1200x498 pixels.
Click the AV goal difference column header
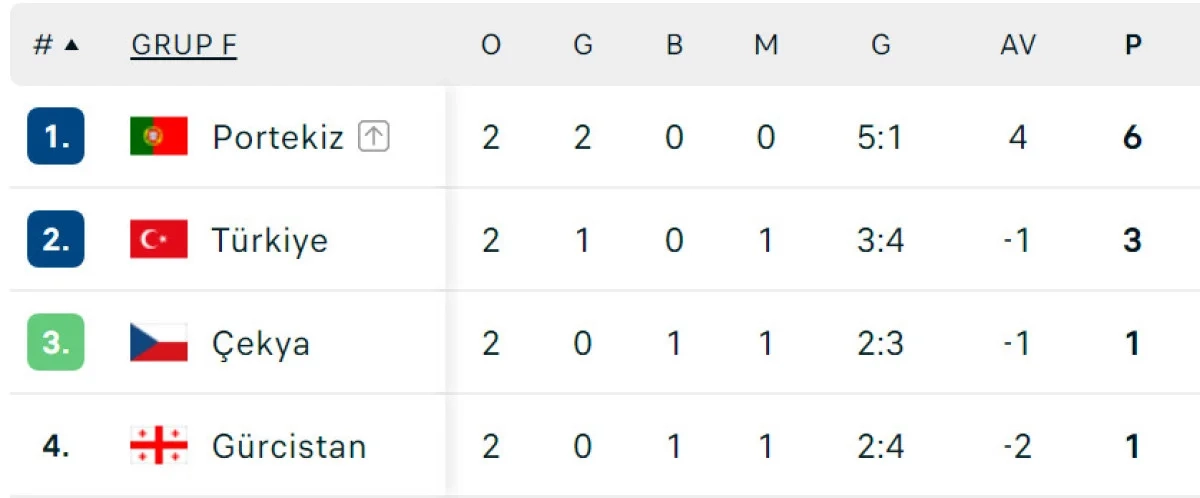tap(1018, 45)
